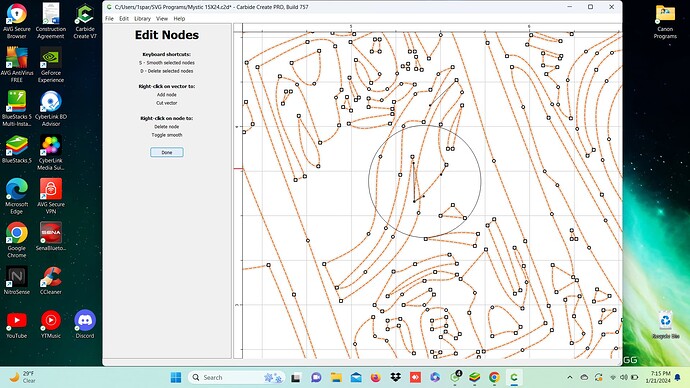Open the File menu
This screenshot has height=388, width=690.
click(109, 18)
